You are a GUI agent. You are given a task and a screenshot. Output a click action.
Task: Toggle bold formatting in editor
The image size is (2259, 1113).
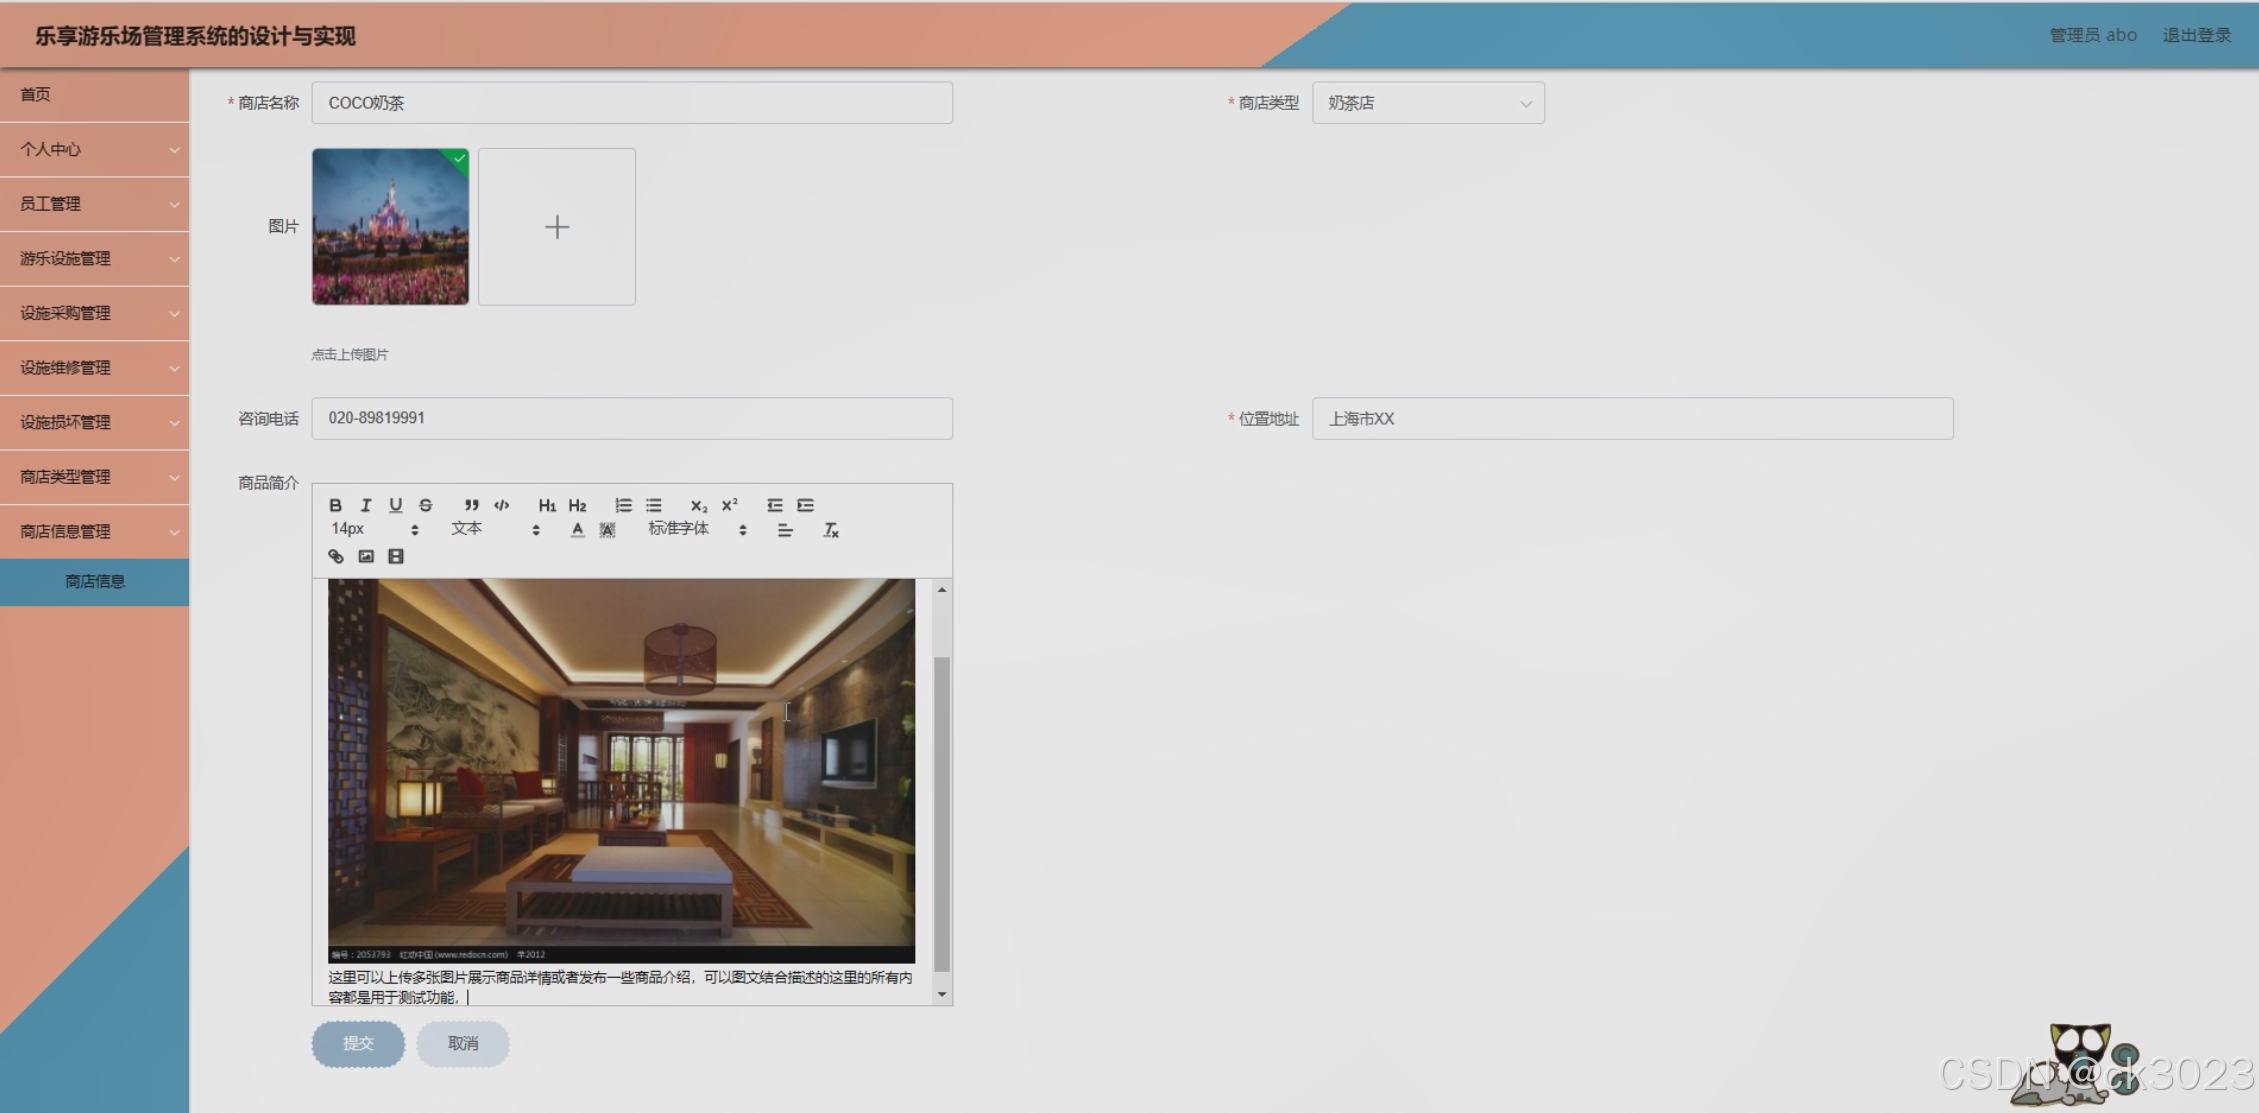(336, 505)
